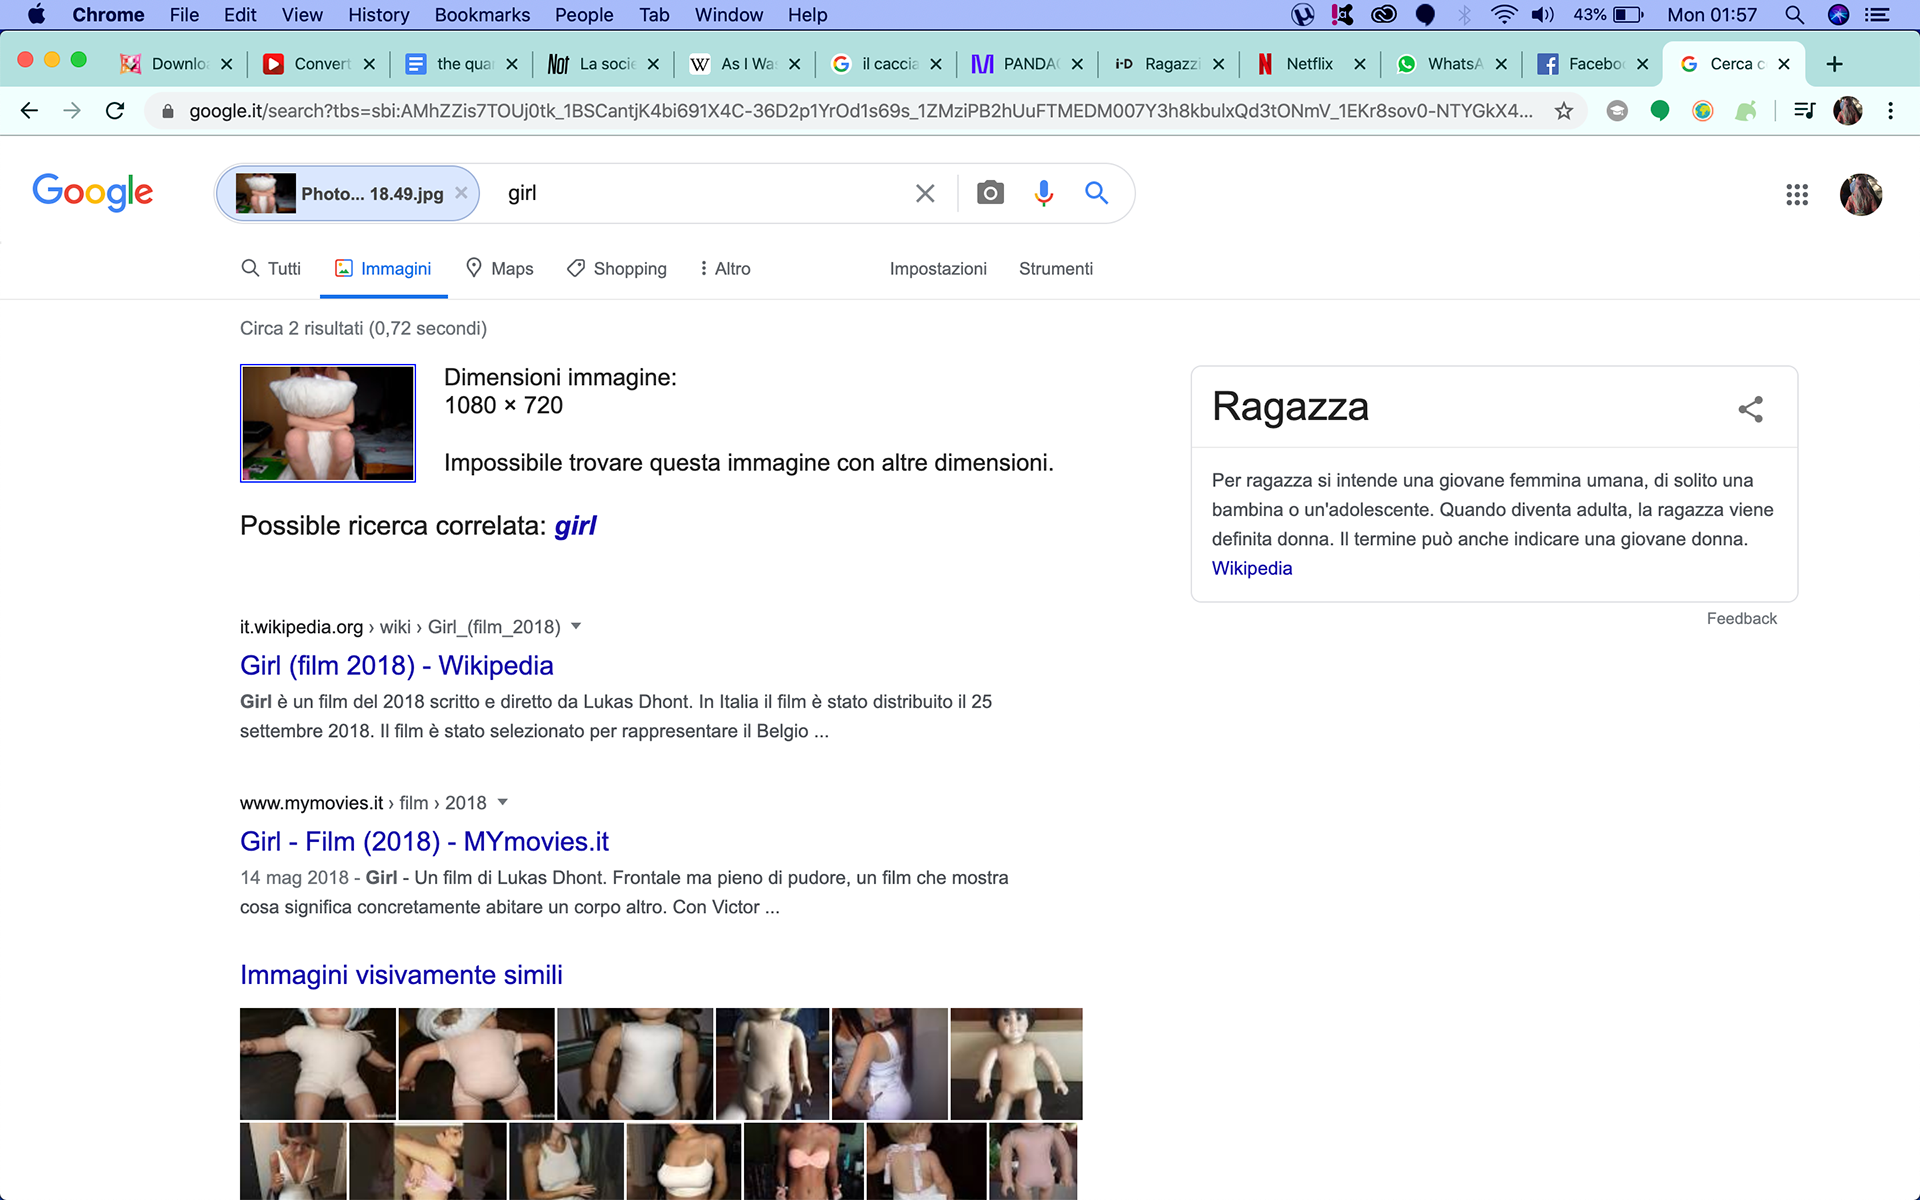This screenshot has width=1920, height=1200.
Task: Open Impostazioni settings menu
Action: (x=938, y=269)
